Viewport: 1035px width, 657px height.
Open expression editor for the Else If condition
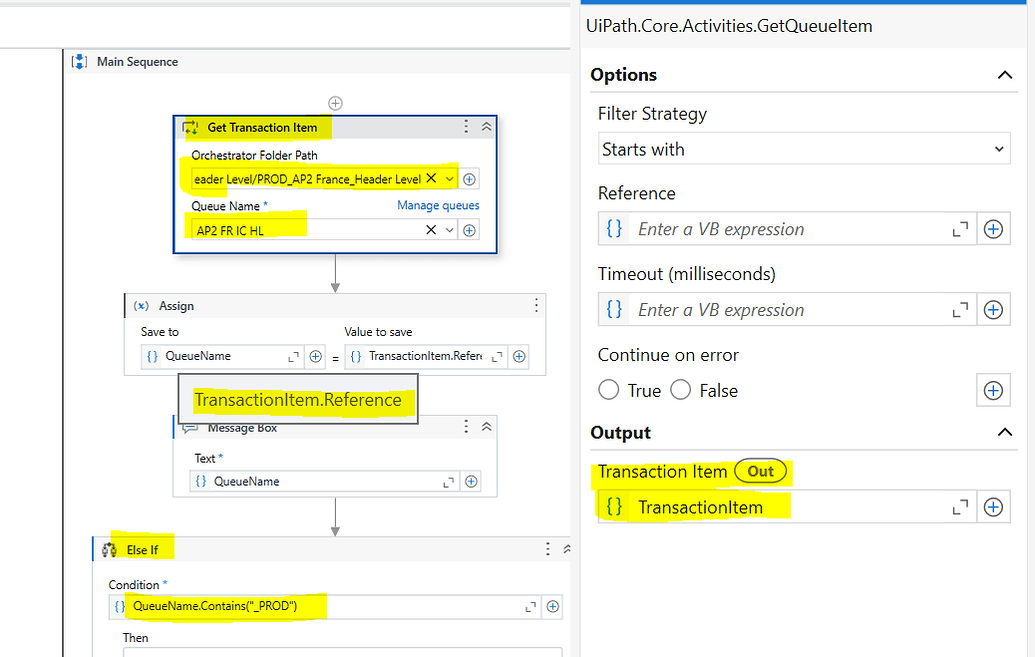tap(532, 606)
